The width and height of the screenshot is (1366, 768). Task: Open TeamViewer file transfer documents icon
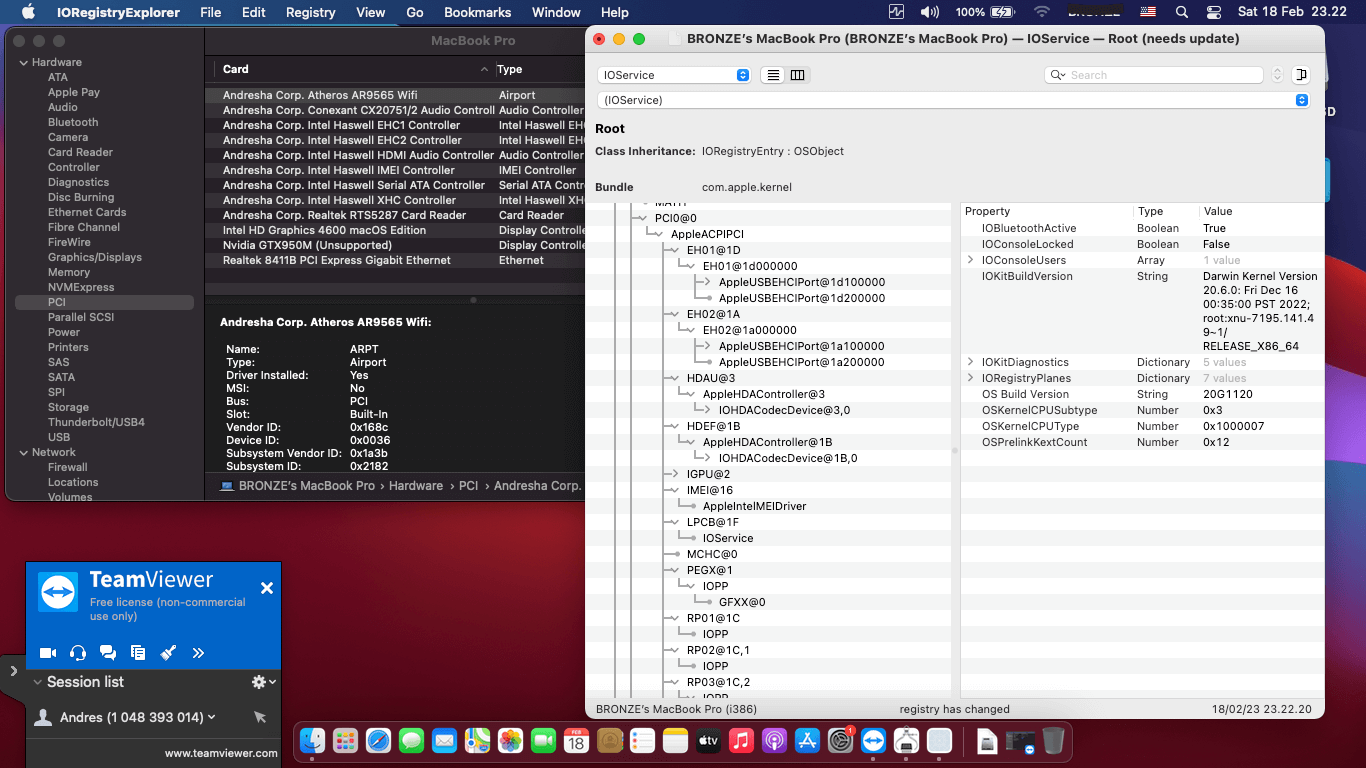tap(138, 653)
